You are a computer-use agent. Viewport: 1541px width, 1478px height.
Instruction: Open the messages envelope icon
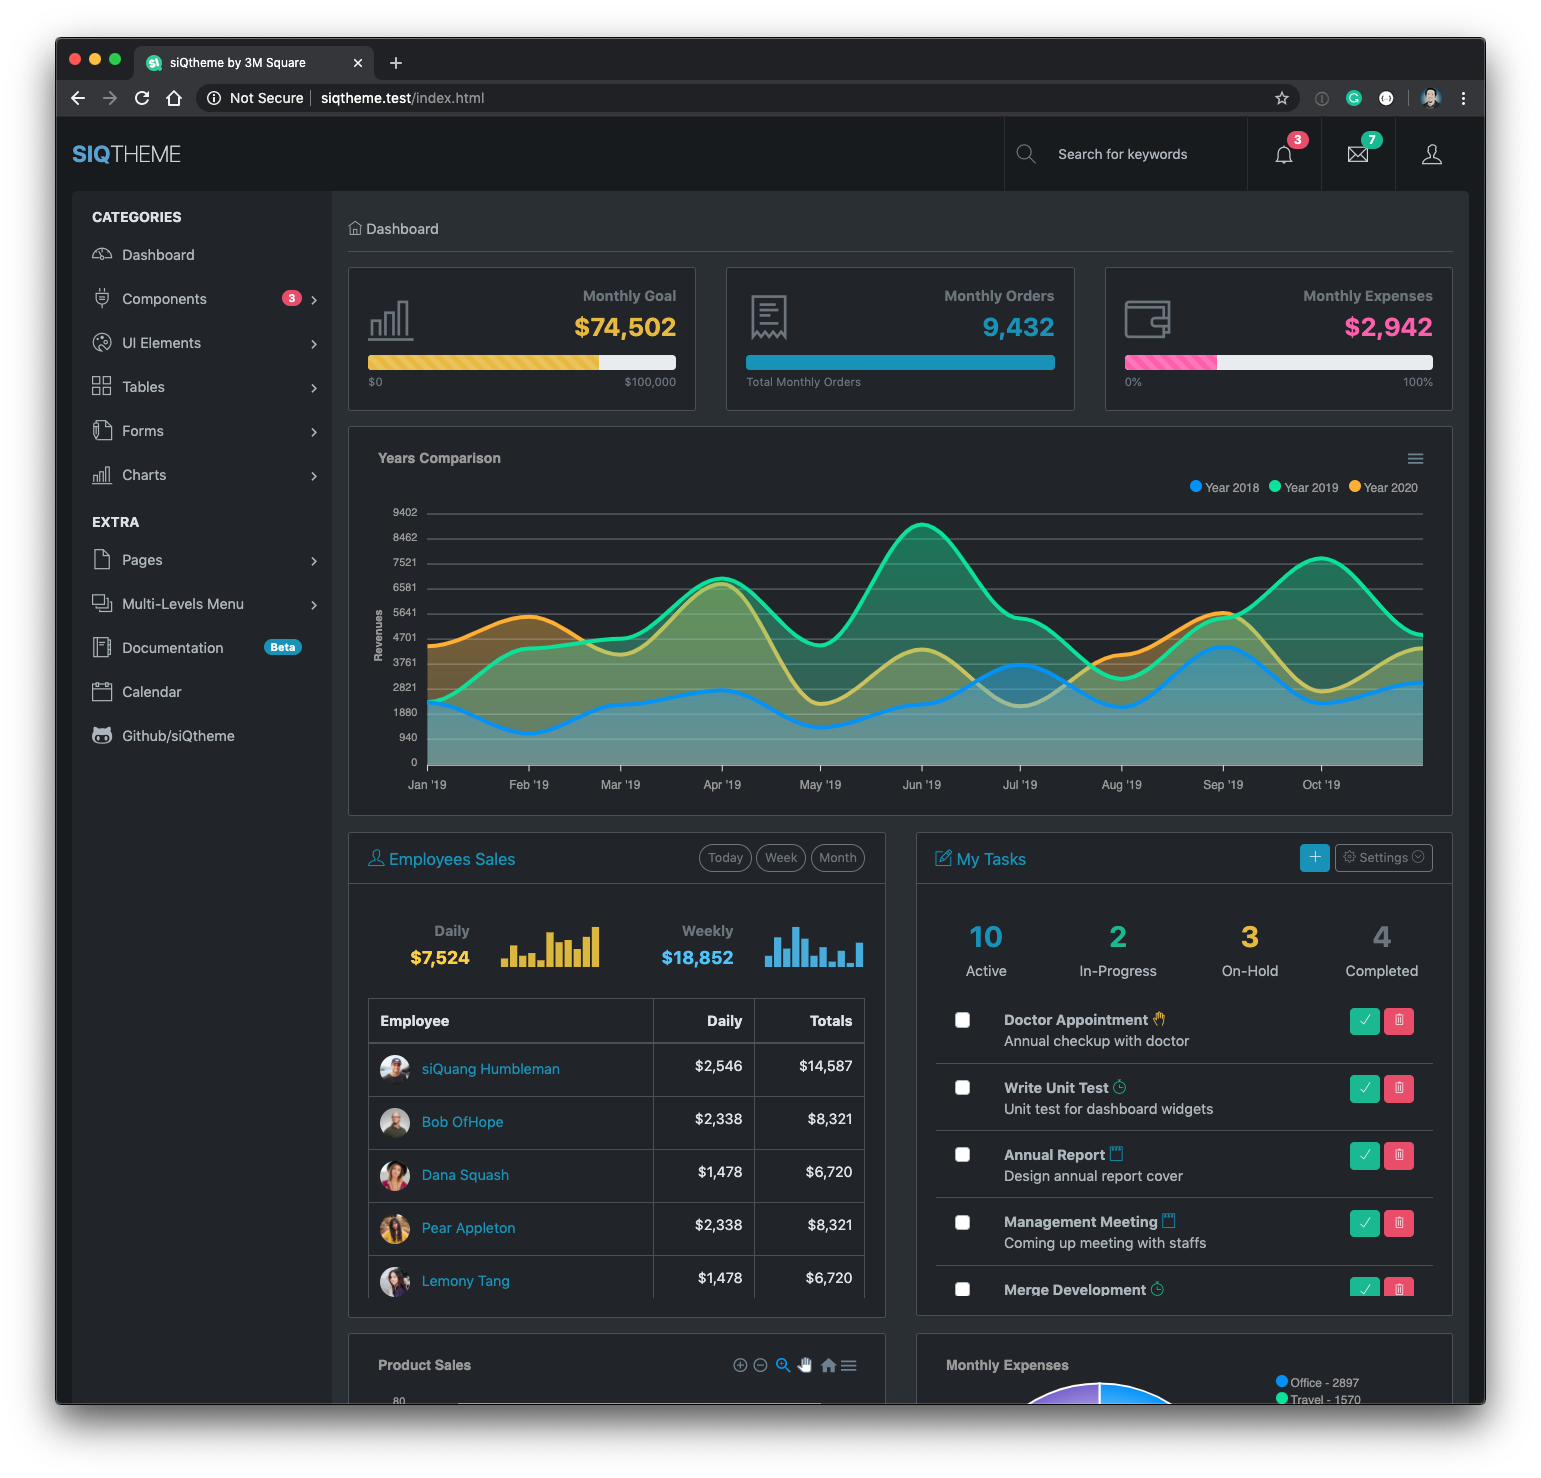pyautogui.click(x=1358, y=154)
